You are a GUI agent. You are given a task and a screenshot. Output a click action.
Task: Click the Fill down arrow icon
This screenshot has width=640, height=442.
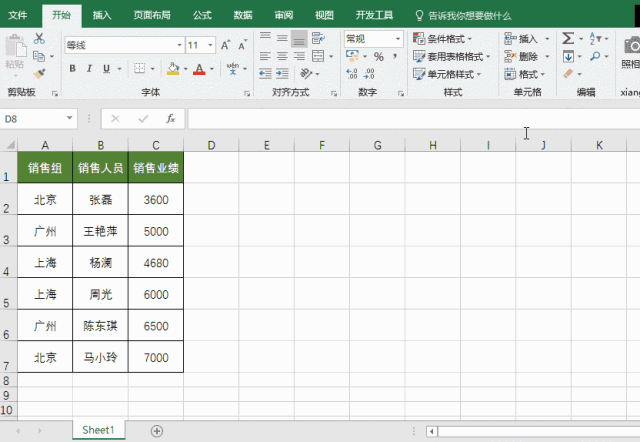point(568,56)
